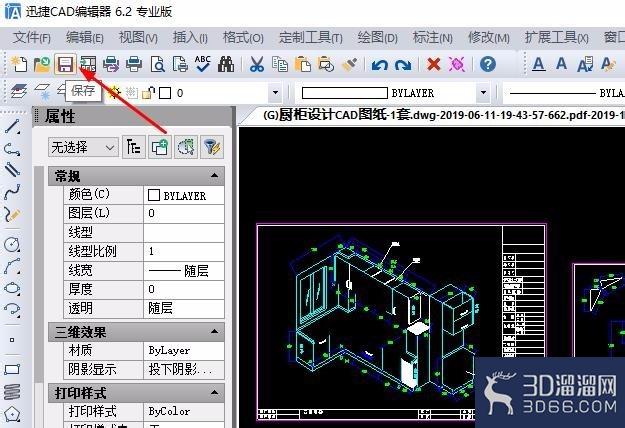
Task: Select the Spline curve tool
Action: point(12,192)
